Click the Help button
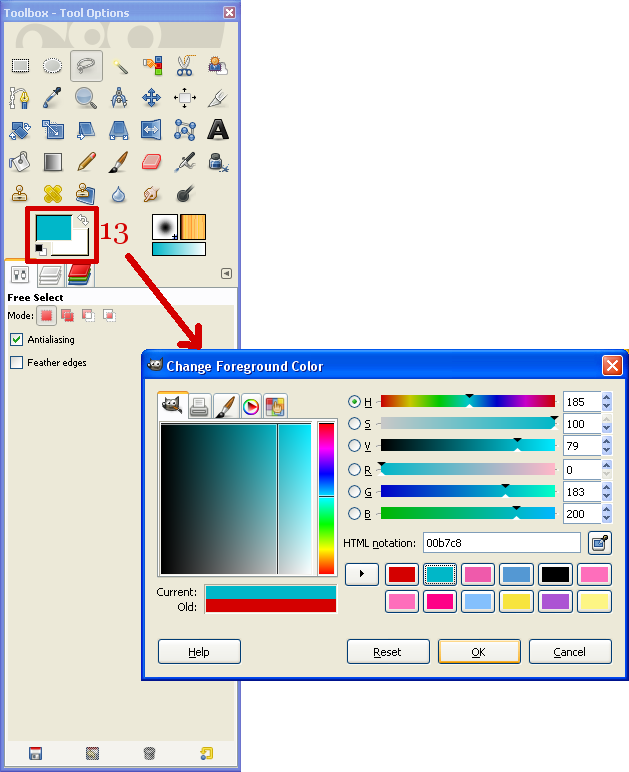This screenshot has height=772, width=629. pyautogui.click(x=199, y=652)
